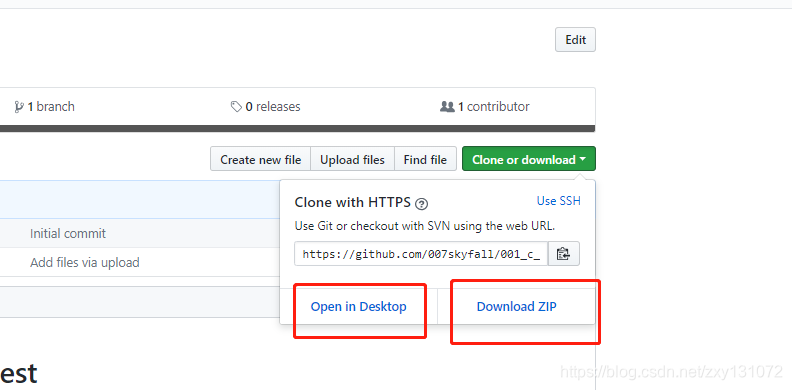Image resolution: width=792 pixels, height=390 pixels.
Task: Open the 1 contributor link
Action: [485, 107]
